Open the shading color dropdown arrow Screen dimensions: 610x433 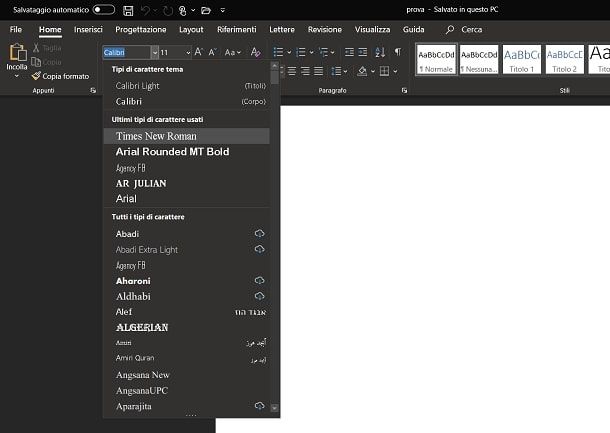click(373, 71)
